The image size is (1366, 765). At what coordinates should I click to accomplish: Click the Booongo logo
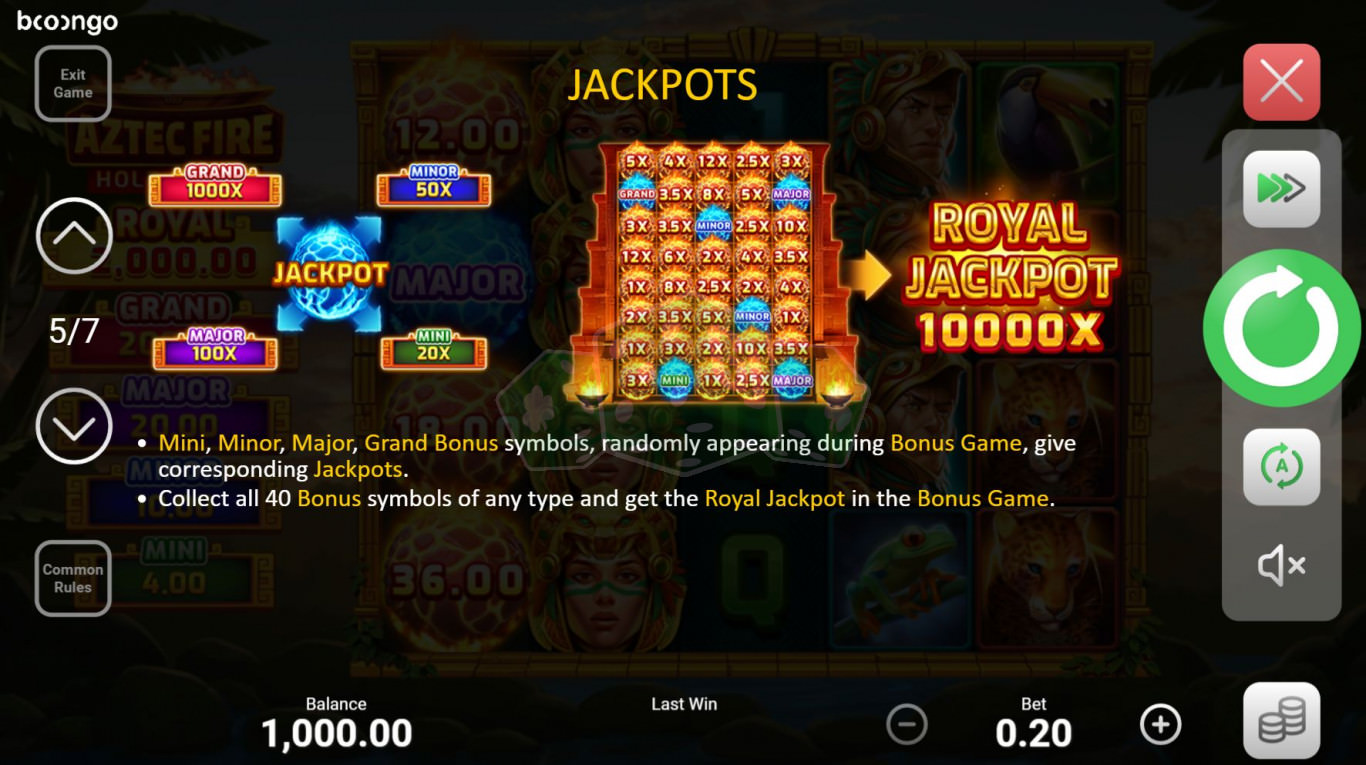point(67,21)
